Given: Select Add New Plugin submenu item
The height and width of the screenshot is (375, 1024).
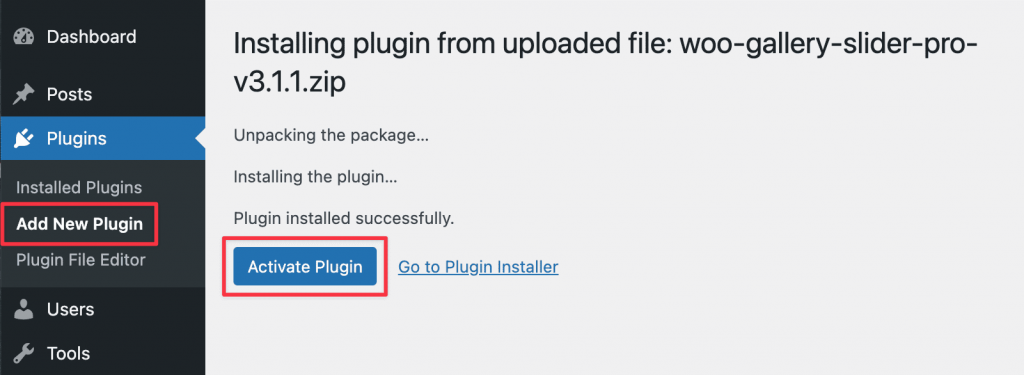Looking at the screenshot, I should [x=80, y=224].
